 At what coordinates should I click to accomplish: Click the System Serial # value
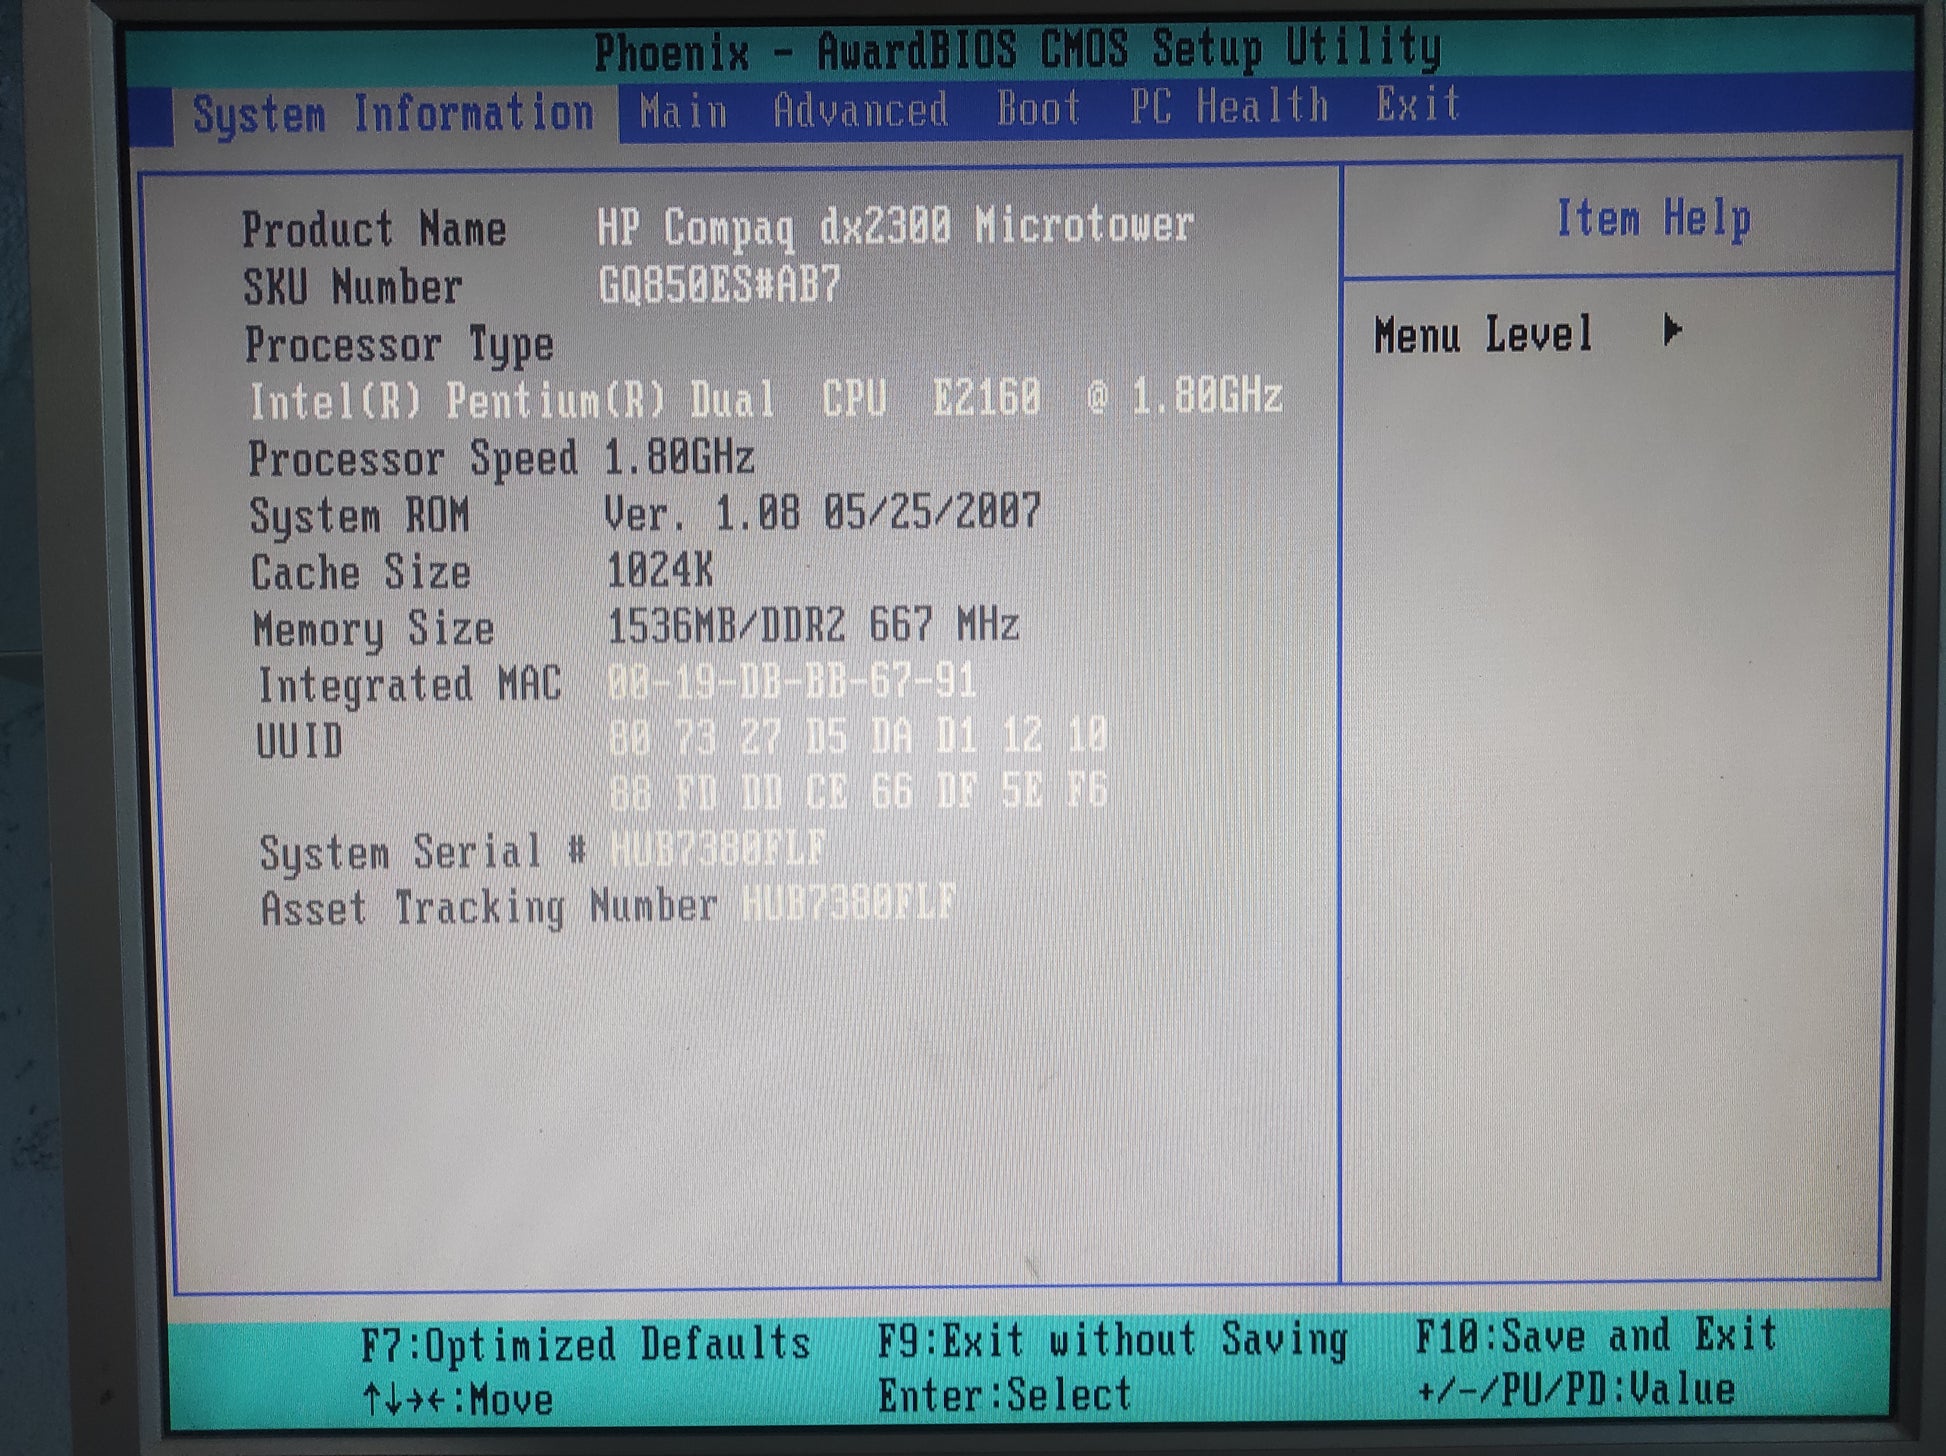(x=718, y=849)
